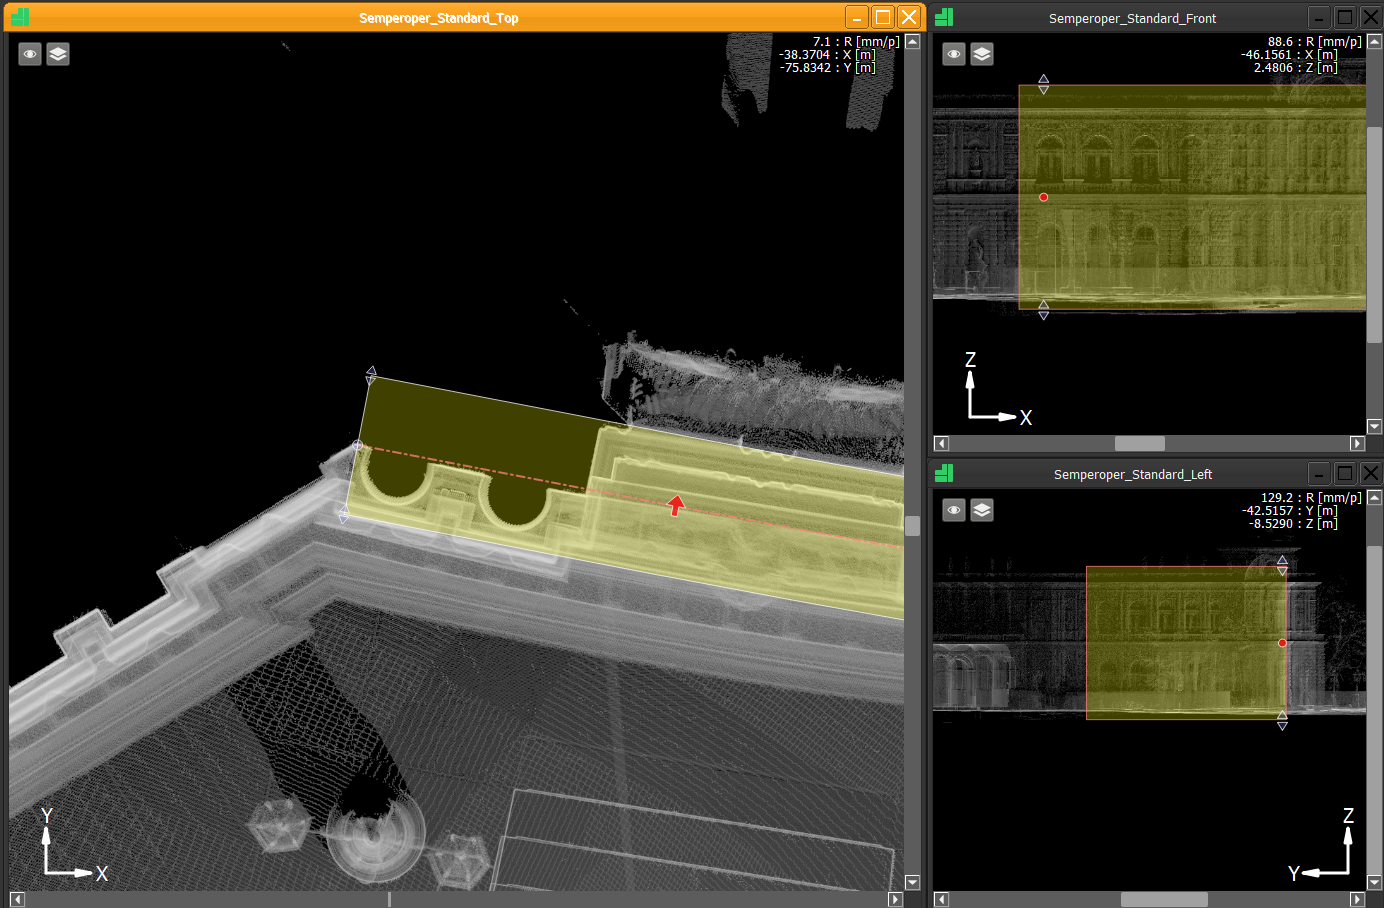Click bottom resize handle of box in Left view
This screenshot has height=908, width=1384.
[1282, 720]
